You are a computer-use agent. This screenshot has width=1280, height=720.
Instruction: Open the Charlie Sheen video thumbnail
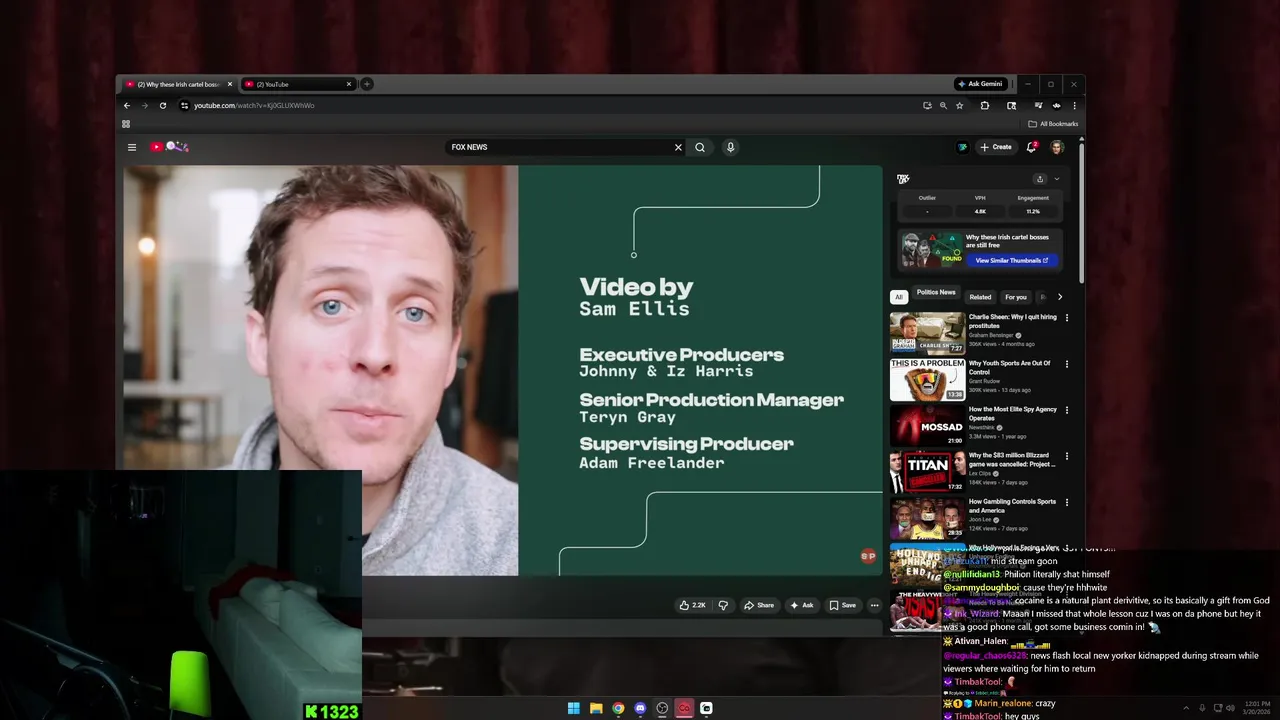[927, 333]
